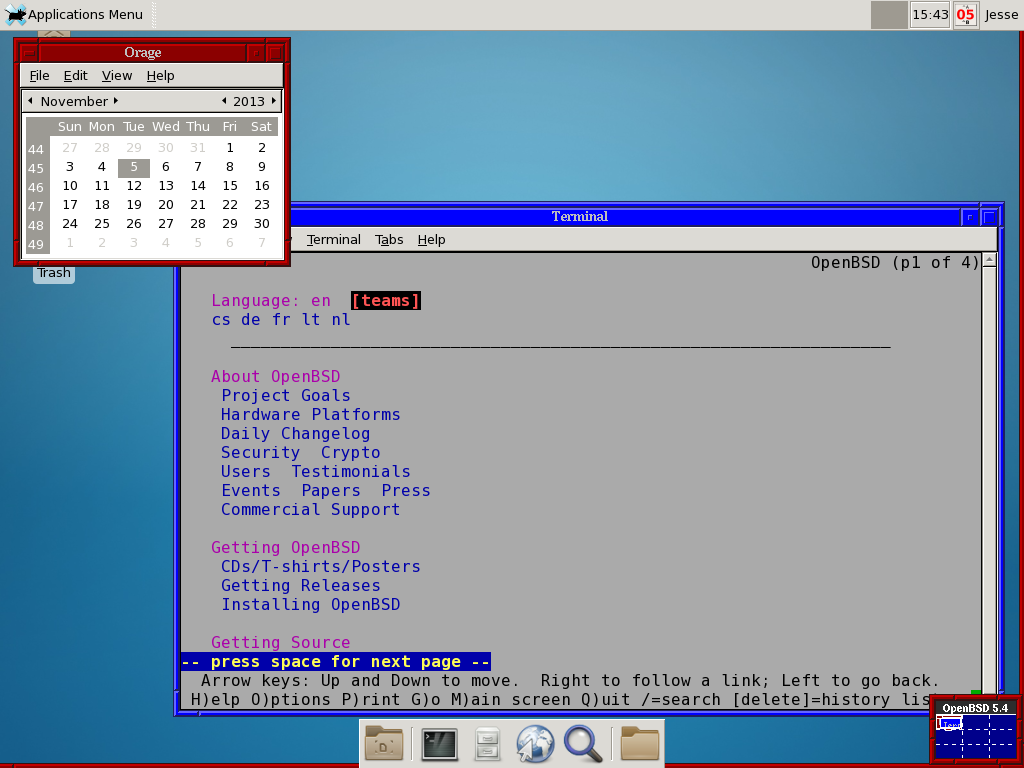This screenshot has width=1024, height=768.
Task: Click Terminal scrollbar up arrow
Action: tap(989, 260)
